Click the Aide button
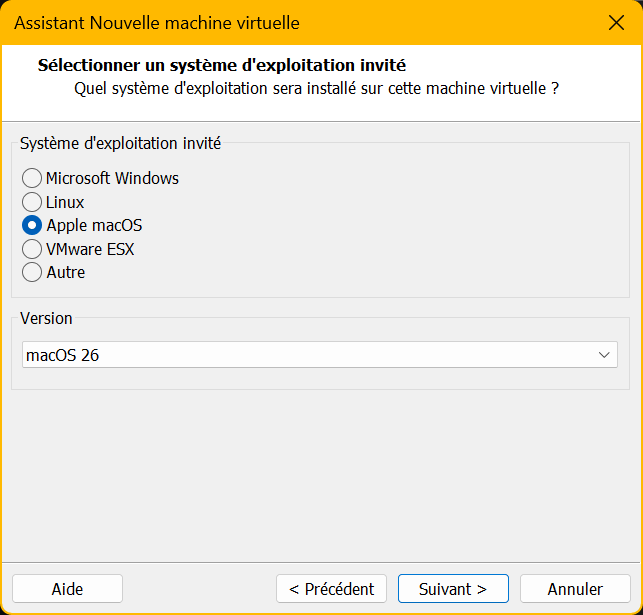 (67, 589)
